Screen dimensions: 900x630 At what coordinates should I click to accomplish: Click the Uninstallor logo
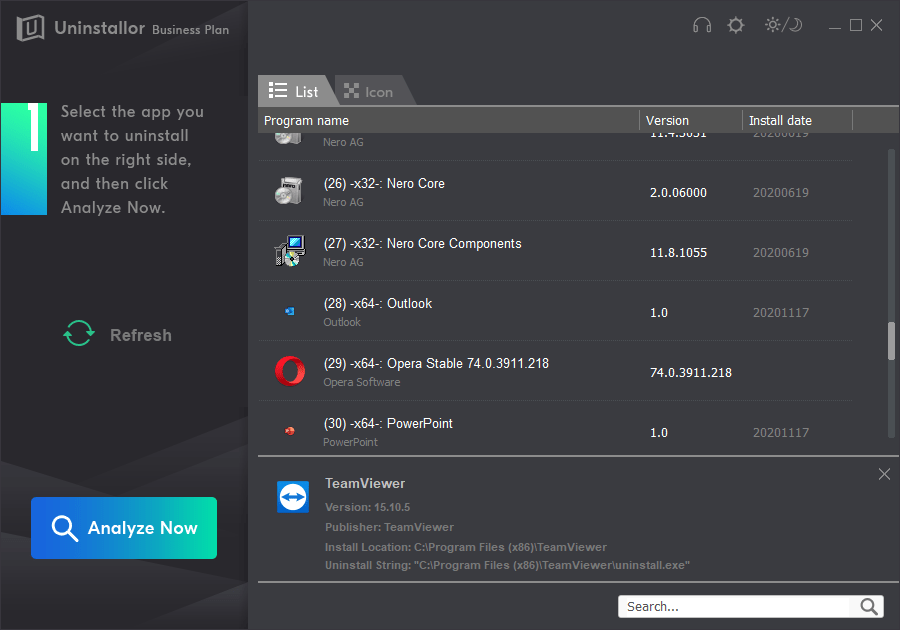click(x=30, y=28)
